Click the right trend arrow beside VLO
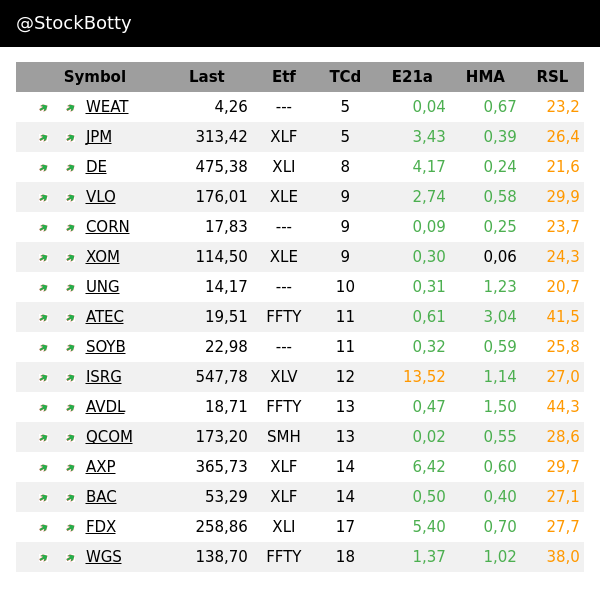Image resolution: width=600 pixels, height=600 pixels. pos(70,198)
